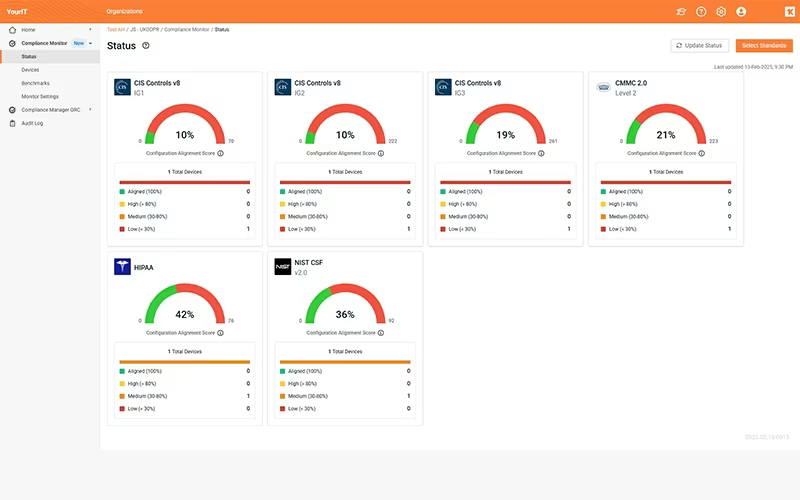Image resolution: width=800 pixels, height=500 pixels.
Task: Open the help question mark icon in header
Action: pyautogui.click(x=701, y=12)
